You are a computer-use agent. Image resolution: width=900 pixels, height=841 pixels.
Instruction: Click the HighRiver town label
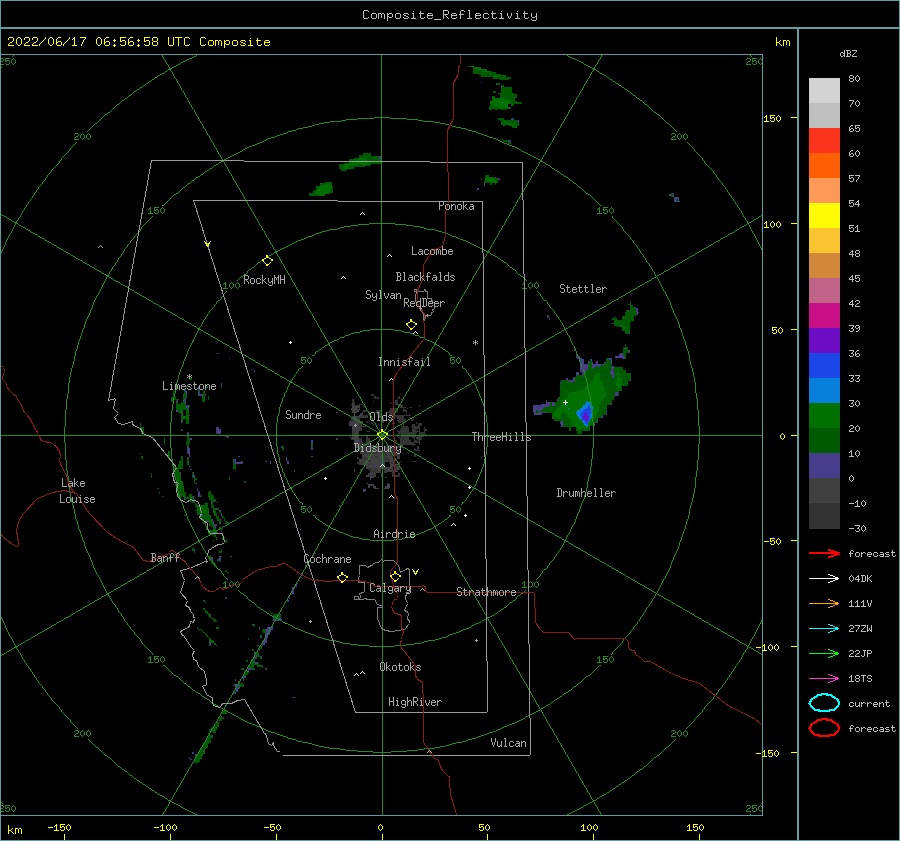[x=415, y=702]
